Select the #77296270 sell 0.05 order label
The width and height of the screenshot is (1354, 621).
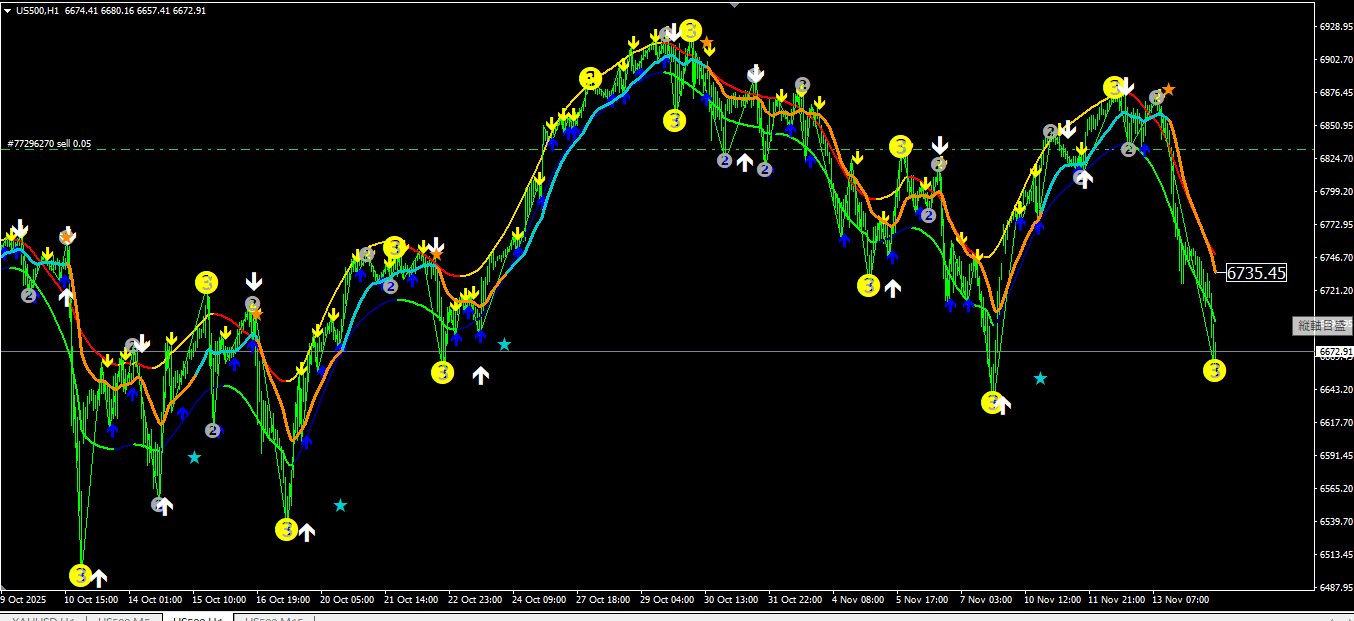coord(50,144)
